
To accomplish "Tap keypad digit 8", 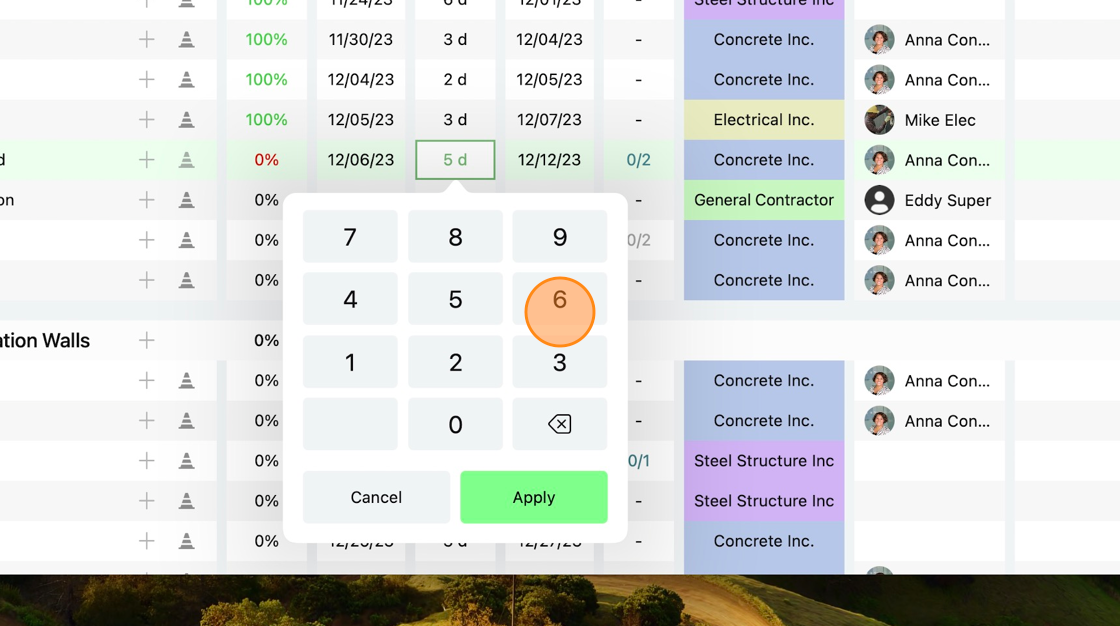I will (x=455, y=237).
